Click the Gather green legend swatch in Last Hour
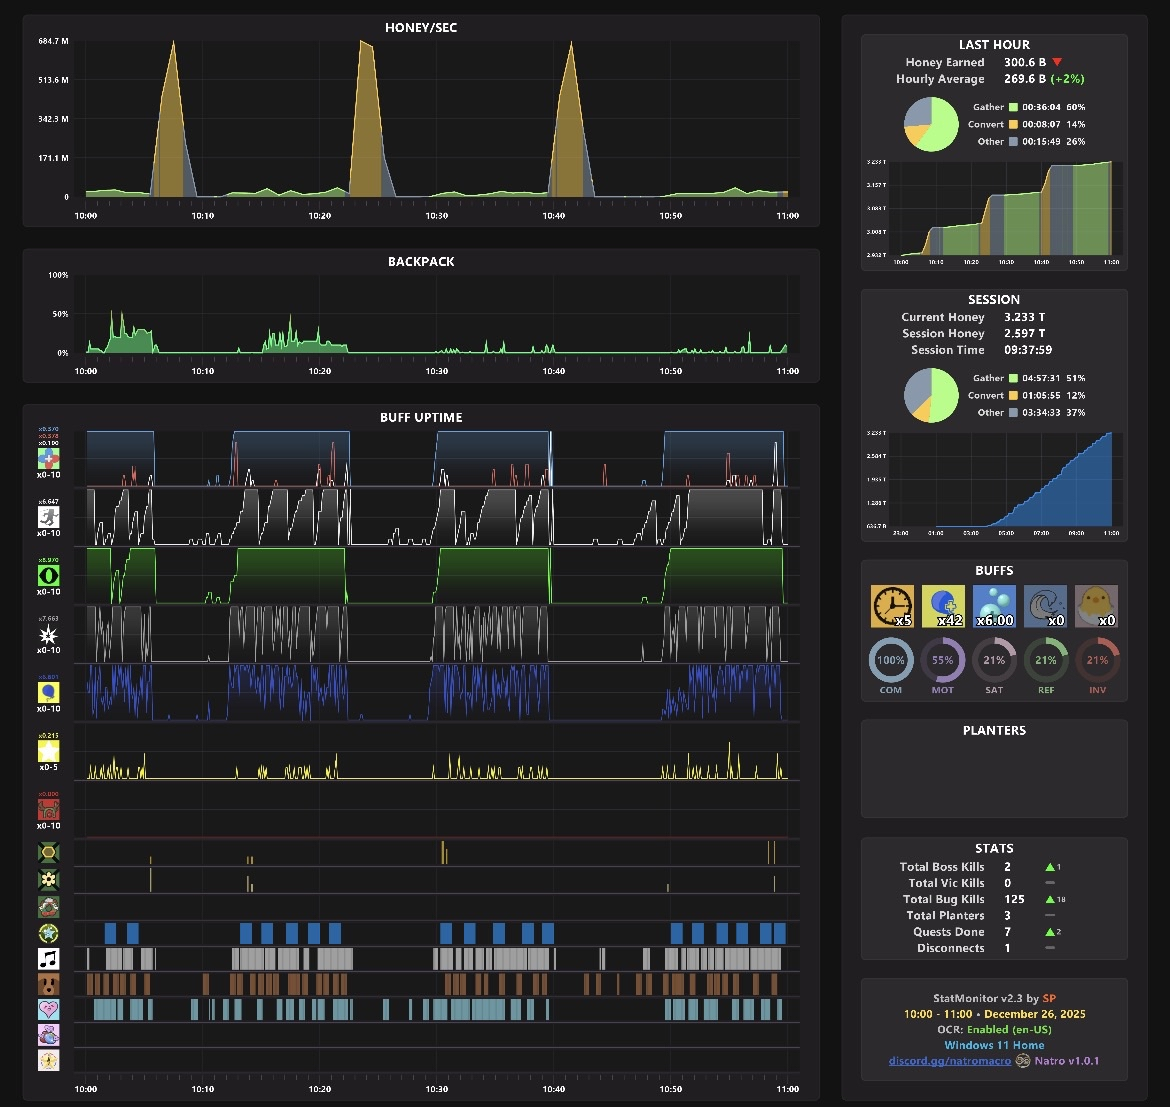Viewport: 1170px width, 1107px height. pos(1013,107)
